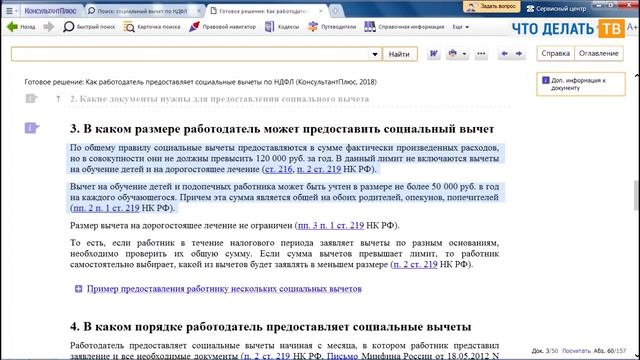Expand printer options dropdown arrow
The height and width of the screenshot is (360, 640).
click(x=464, y=54)
